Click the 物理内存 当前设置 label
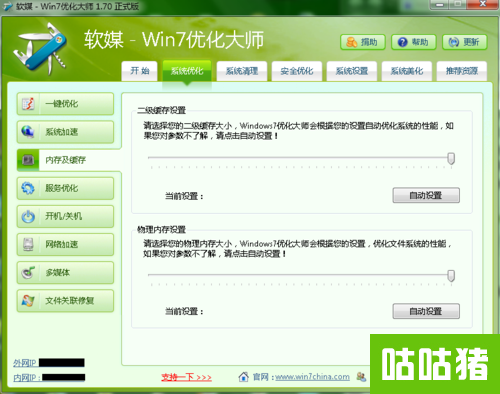This screenshot has width=500, height=394. coord(184,311)
